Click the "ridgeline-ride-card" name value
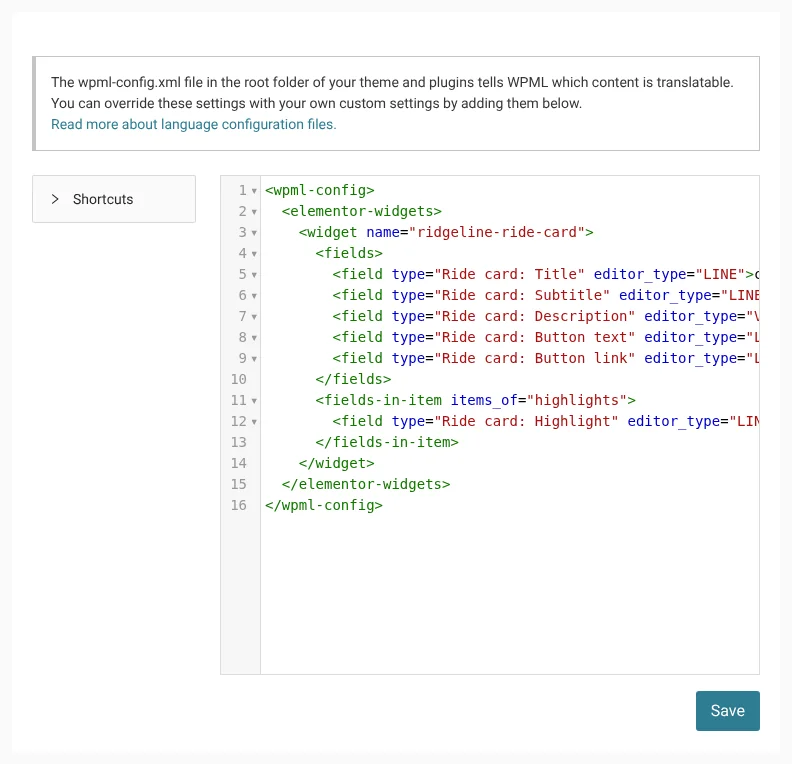The image size is (792, 764). [497, 232]
